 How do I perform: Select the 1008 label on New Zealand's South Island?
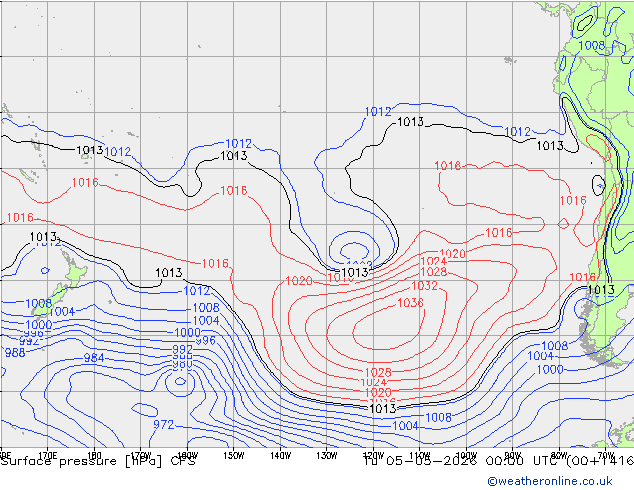[38, 304]
